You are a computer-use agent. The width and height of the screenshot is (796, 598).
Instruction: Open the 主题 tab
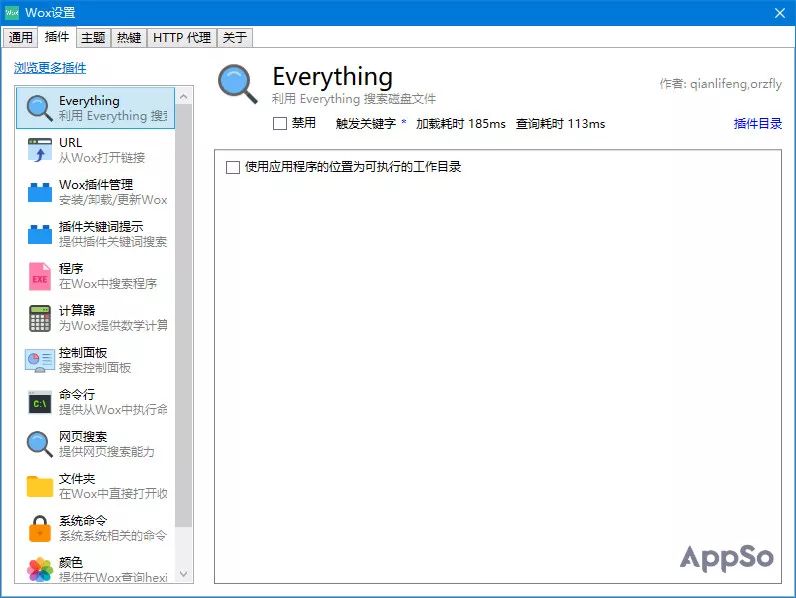(x=93, y=38)
